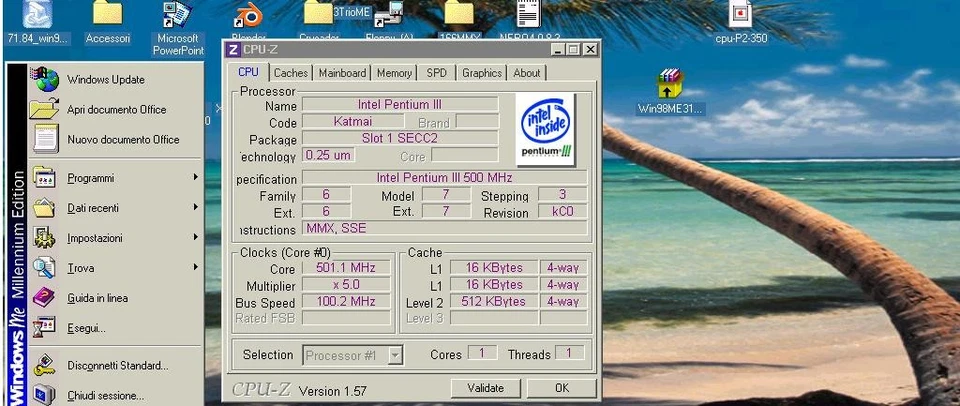Click the Cores count value
The height and width of the screenshot is (406, 960).
(482, 353)
